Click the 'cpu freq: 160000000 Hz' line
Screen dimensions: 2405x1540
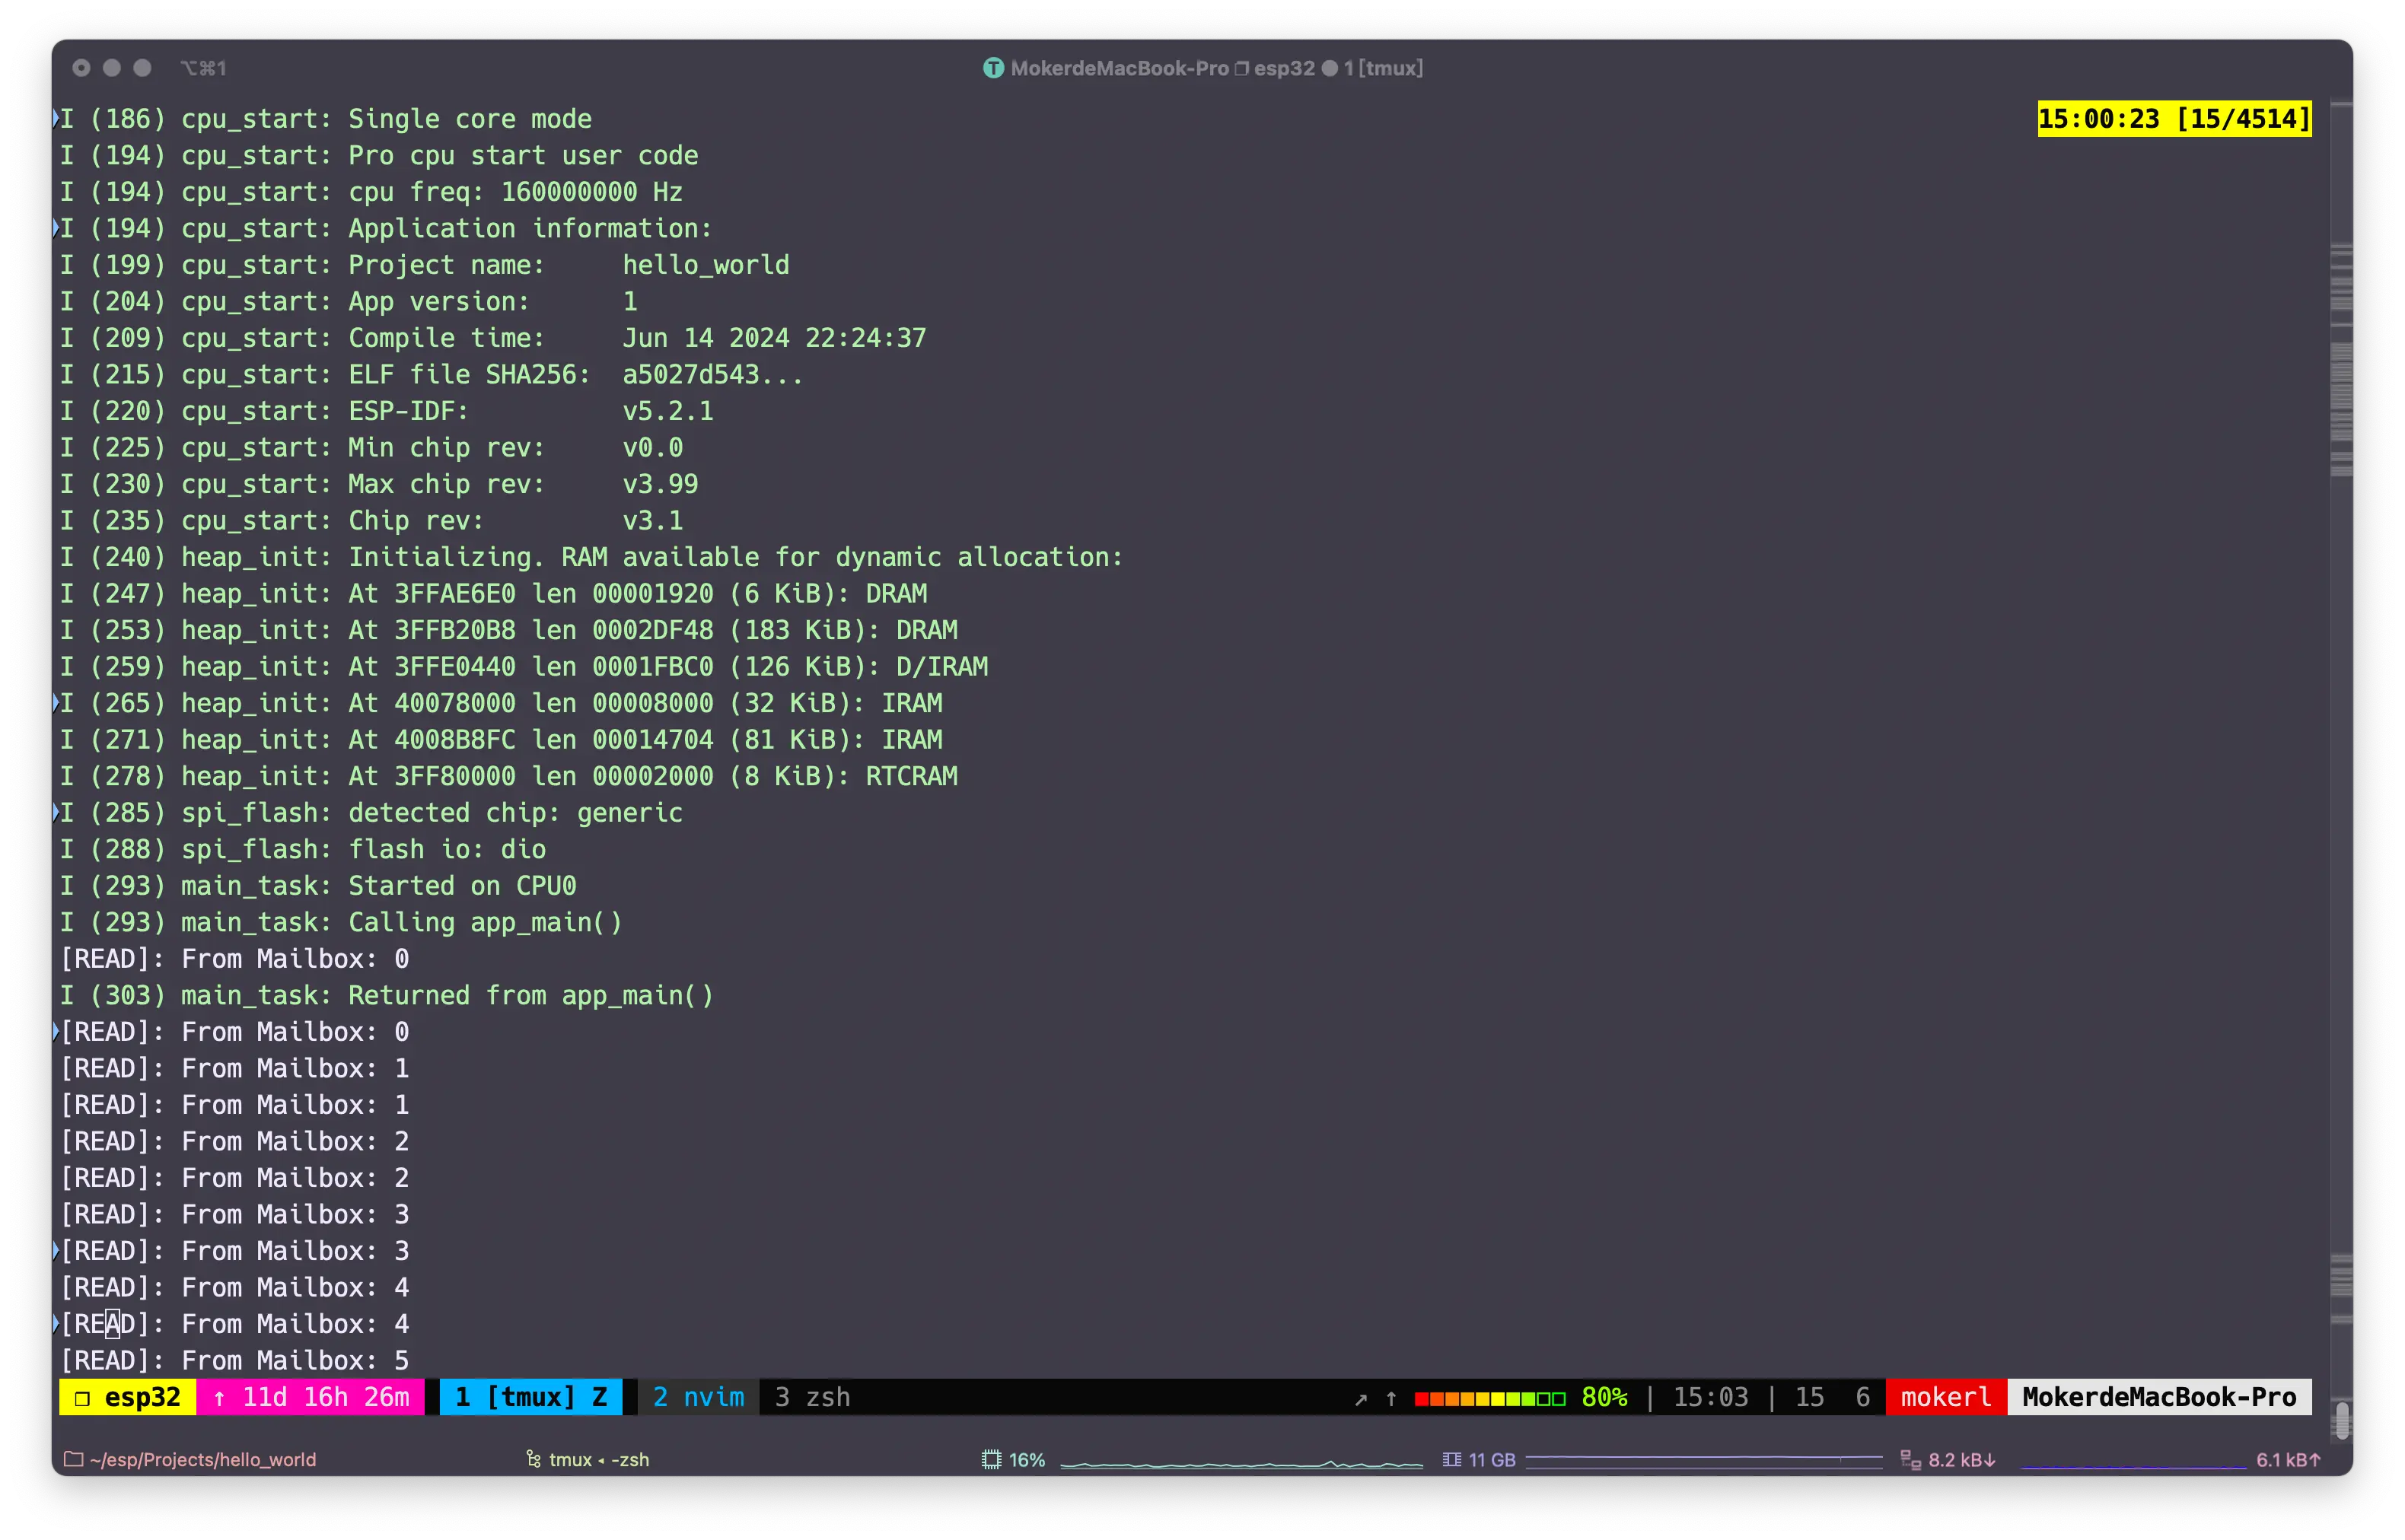point(371,192)
